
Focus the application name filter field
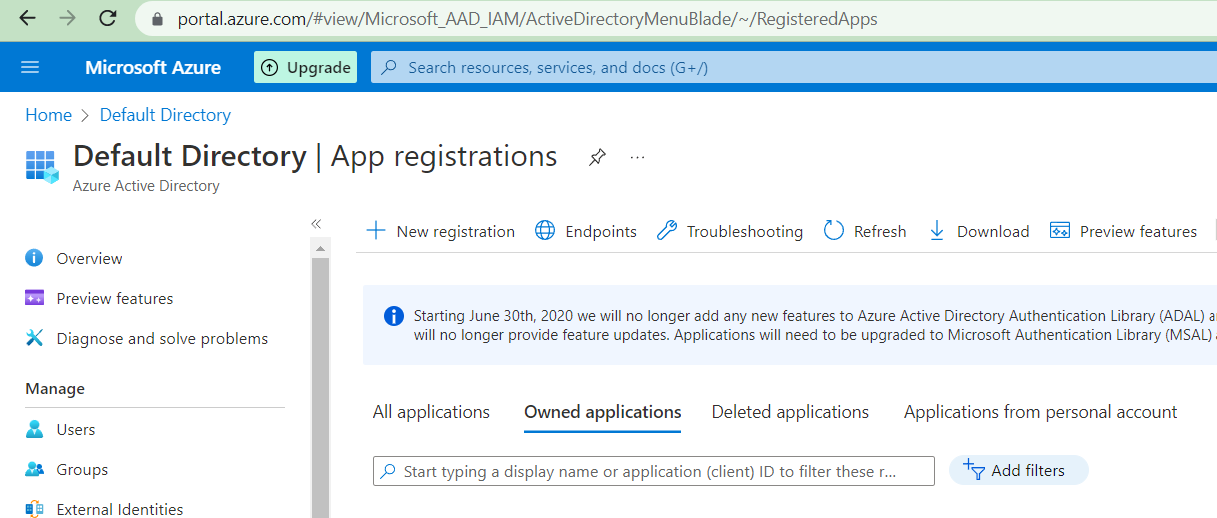[653, 471]
